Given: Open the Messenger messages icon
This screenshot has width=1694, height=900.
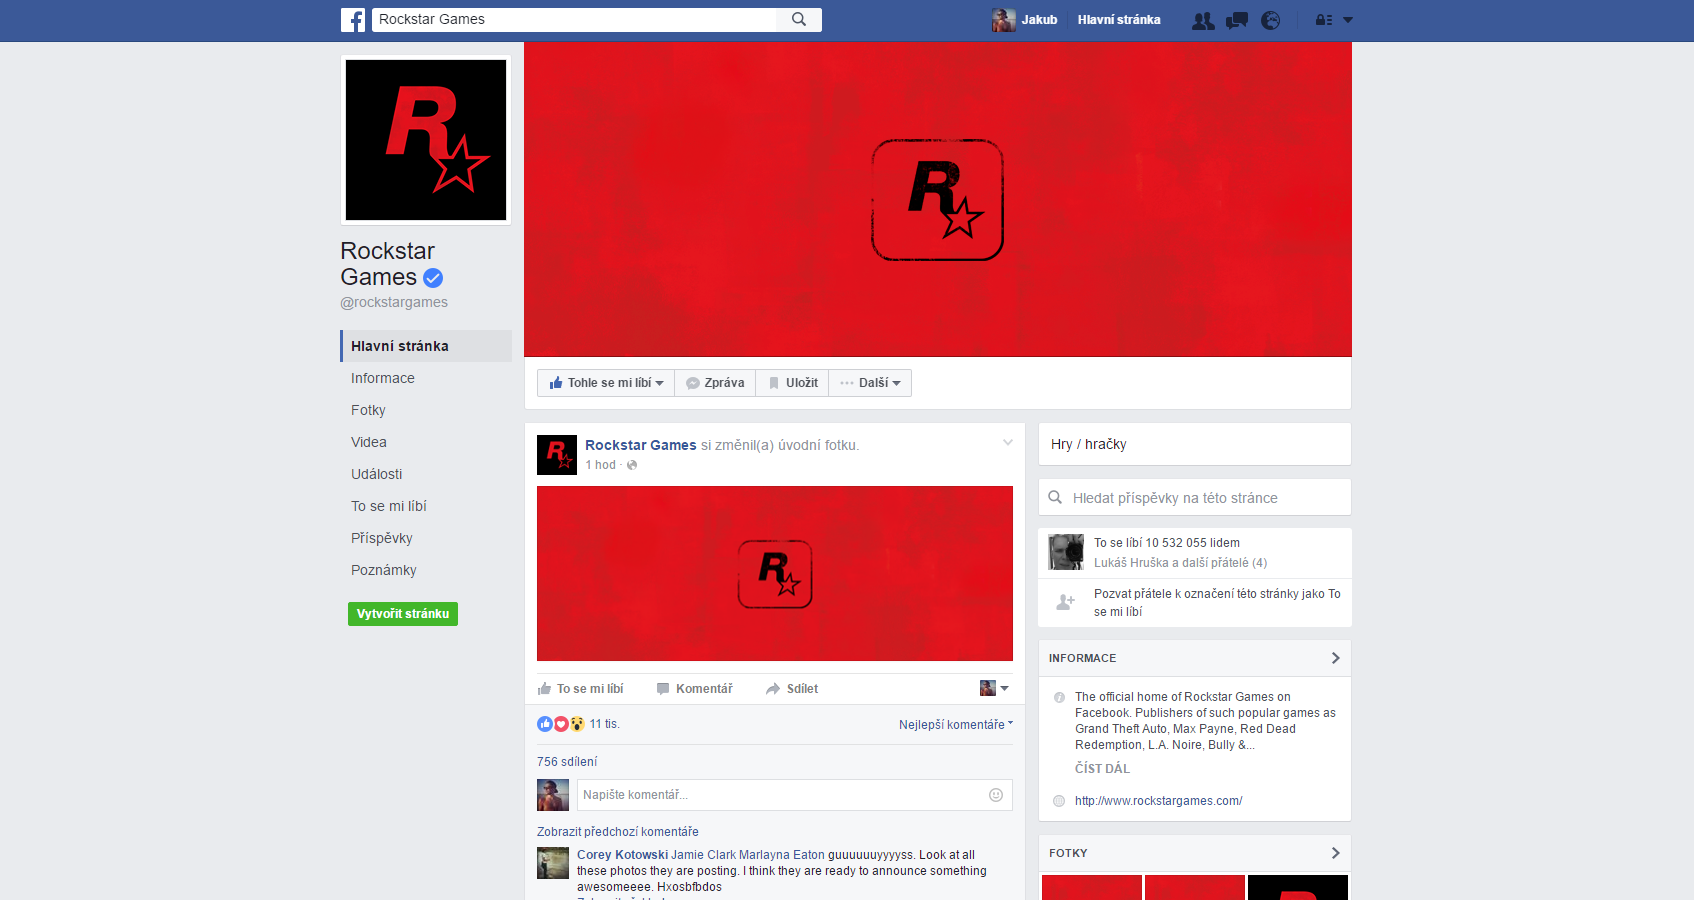Looking at the screenshot, I should pyautogui.click(x=1237, y=19).
